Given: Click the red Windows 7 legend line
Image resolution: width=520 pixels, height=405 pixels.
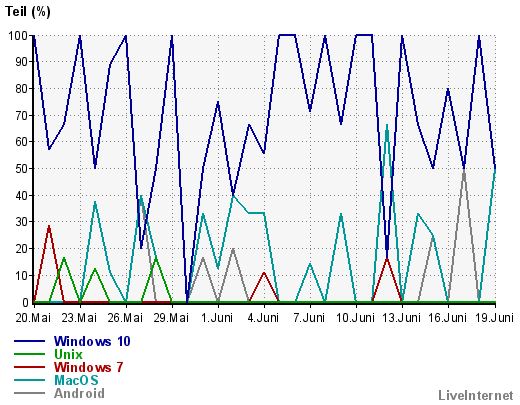Looking at the screenshot, I should 29,367.
